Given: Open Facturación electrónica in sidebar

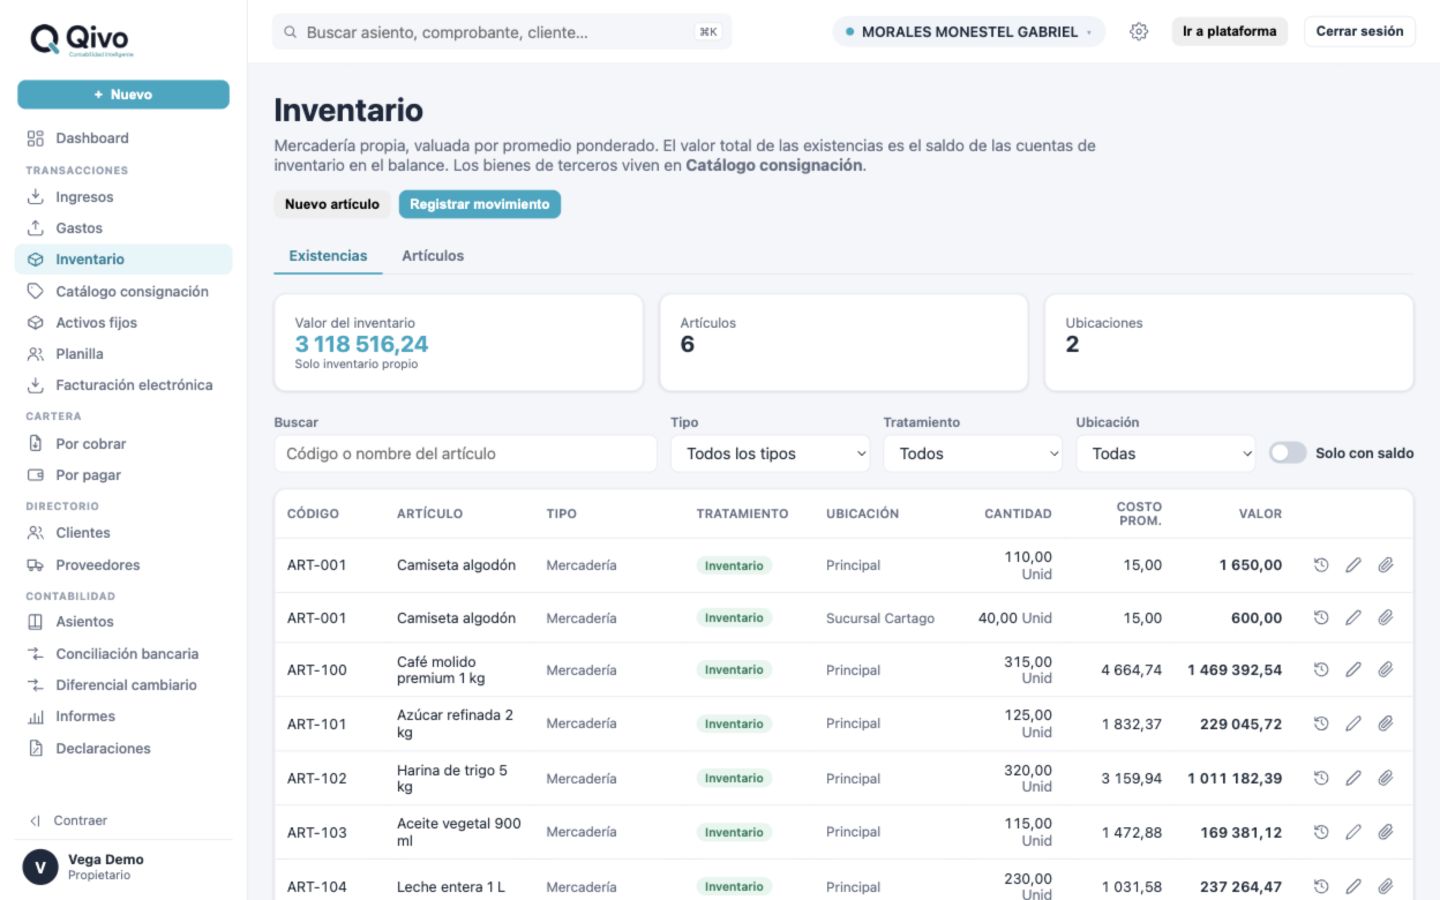Looking at the screenshot, I should (123, 385).
